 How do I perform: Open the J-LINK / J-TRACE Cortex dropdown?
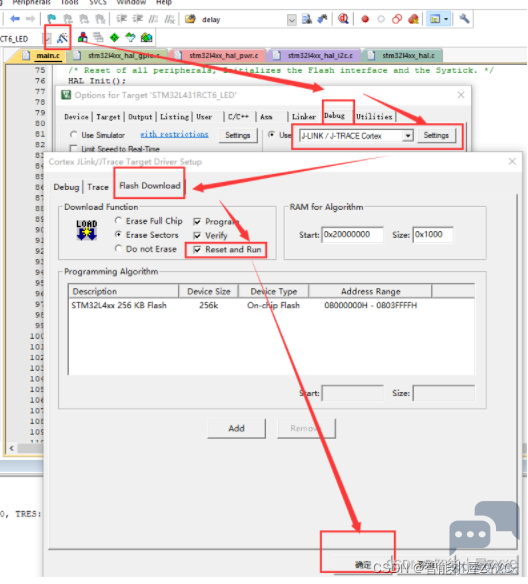click(408, 136)
